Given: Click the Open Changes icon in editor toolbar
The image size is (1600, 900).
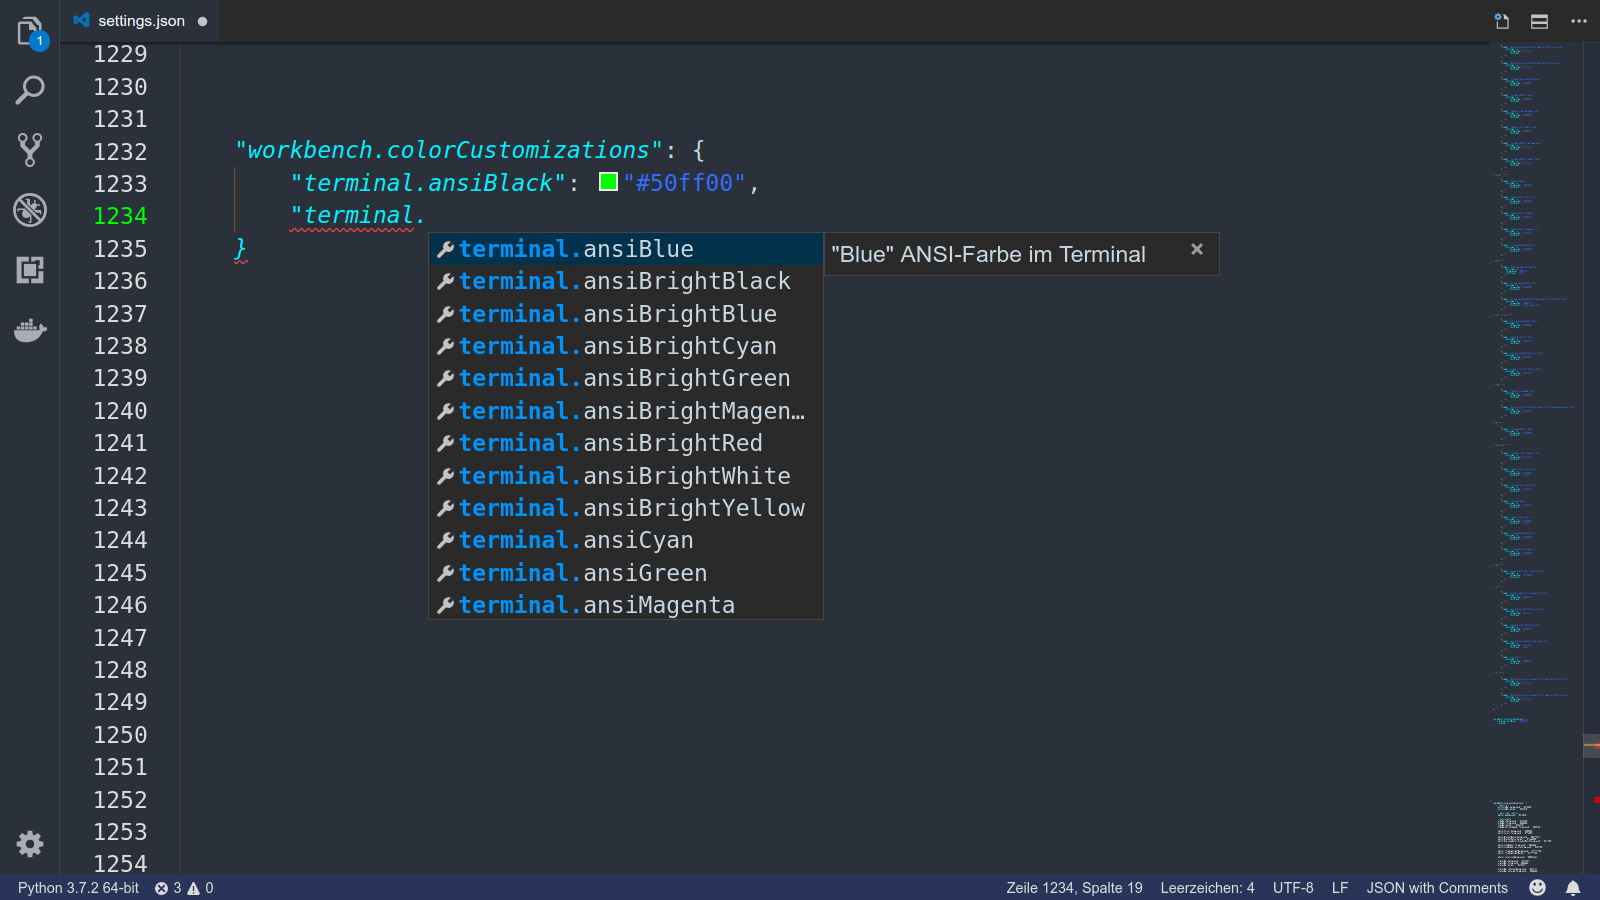Looking at the screenshot, I should (x=1502, y=21).
